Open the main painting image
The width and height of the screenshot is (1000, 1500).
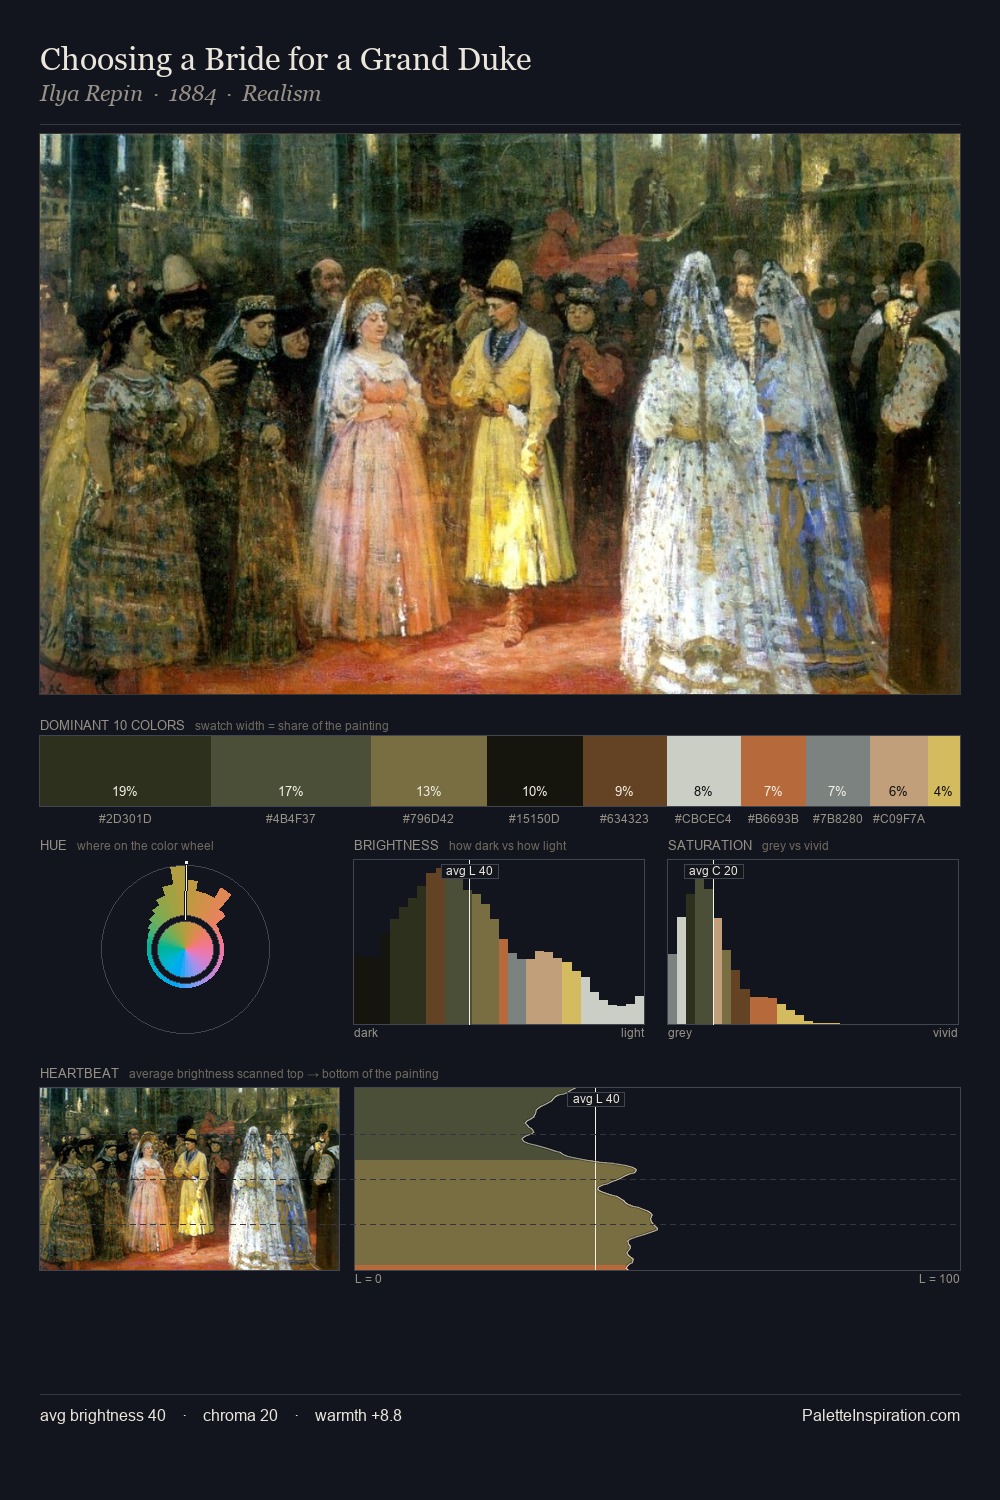[x=500, y=414]
